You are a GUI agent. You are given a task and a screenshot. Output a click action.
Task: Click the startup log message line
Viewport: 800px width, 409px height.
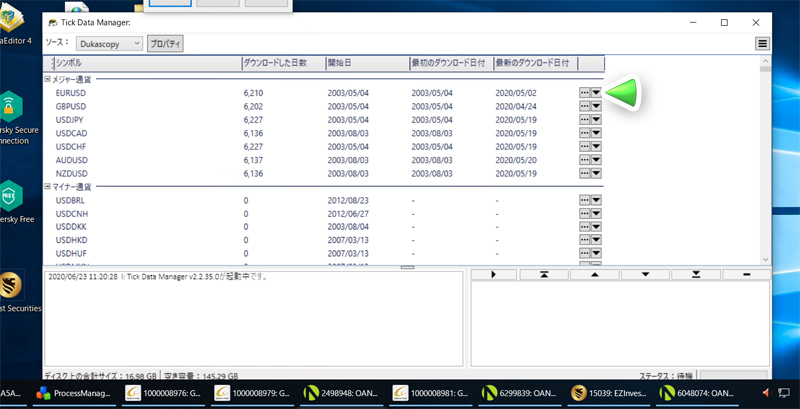click(158, 277)
